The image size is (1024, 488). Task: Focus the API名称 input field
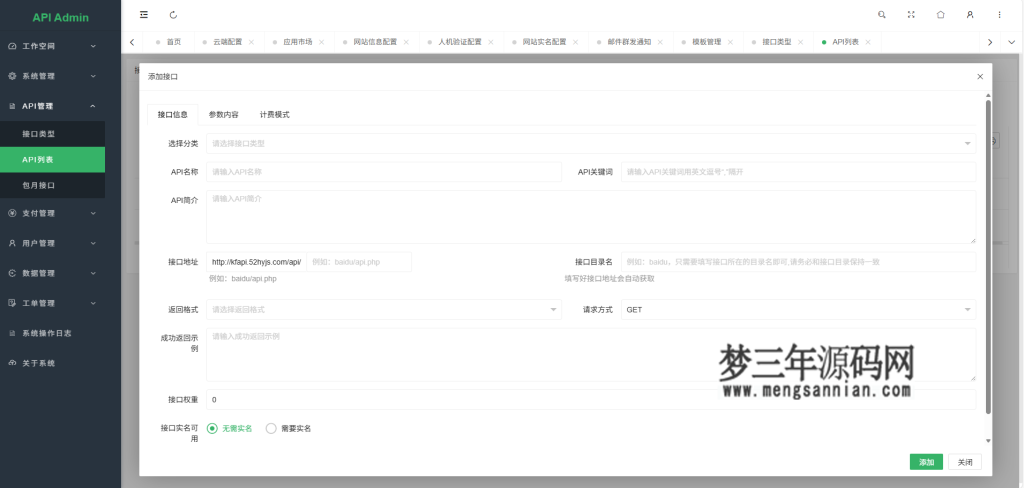(384, 172)
